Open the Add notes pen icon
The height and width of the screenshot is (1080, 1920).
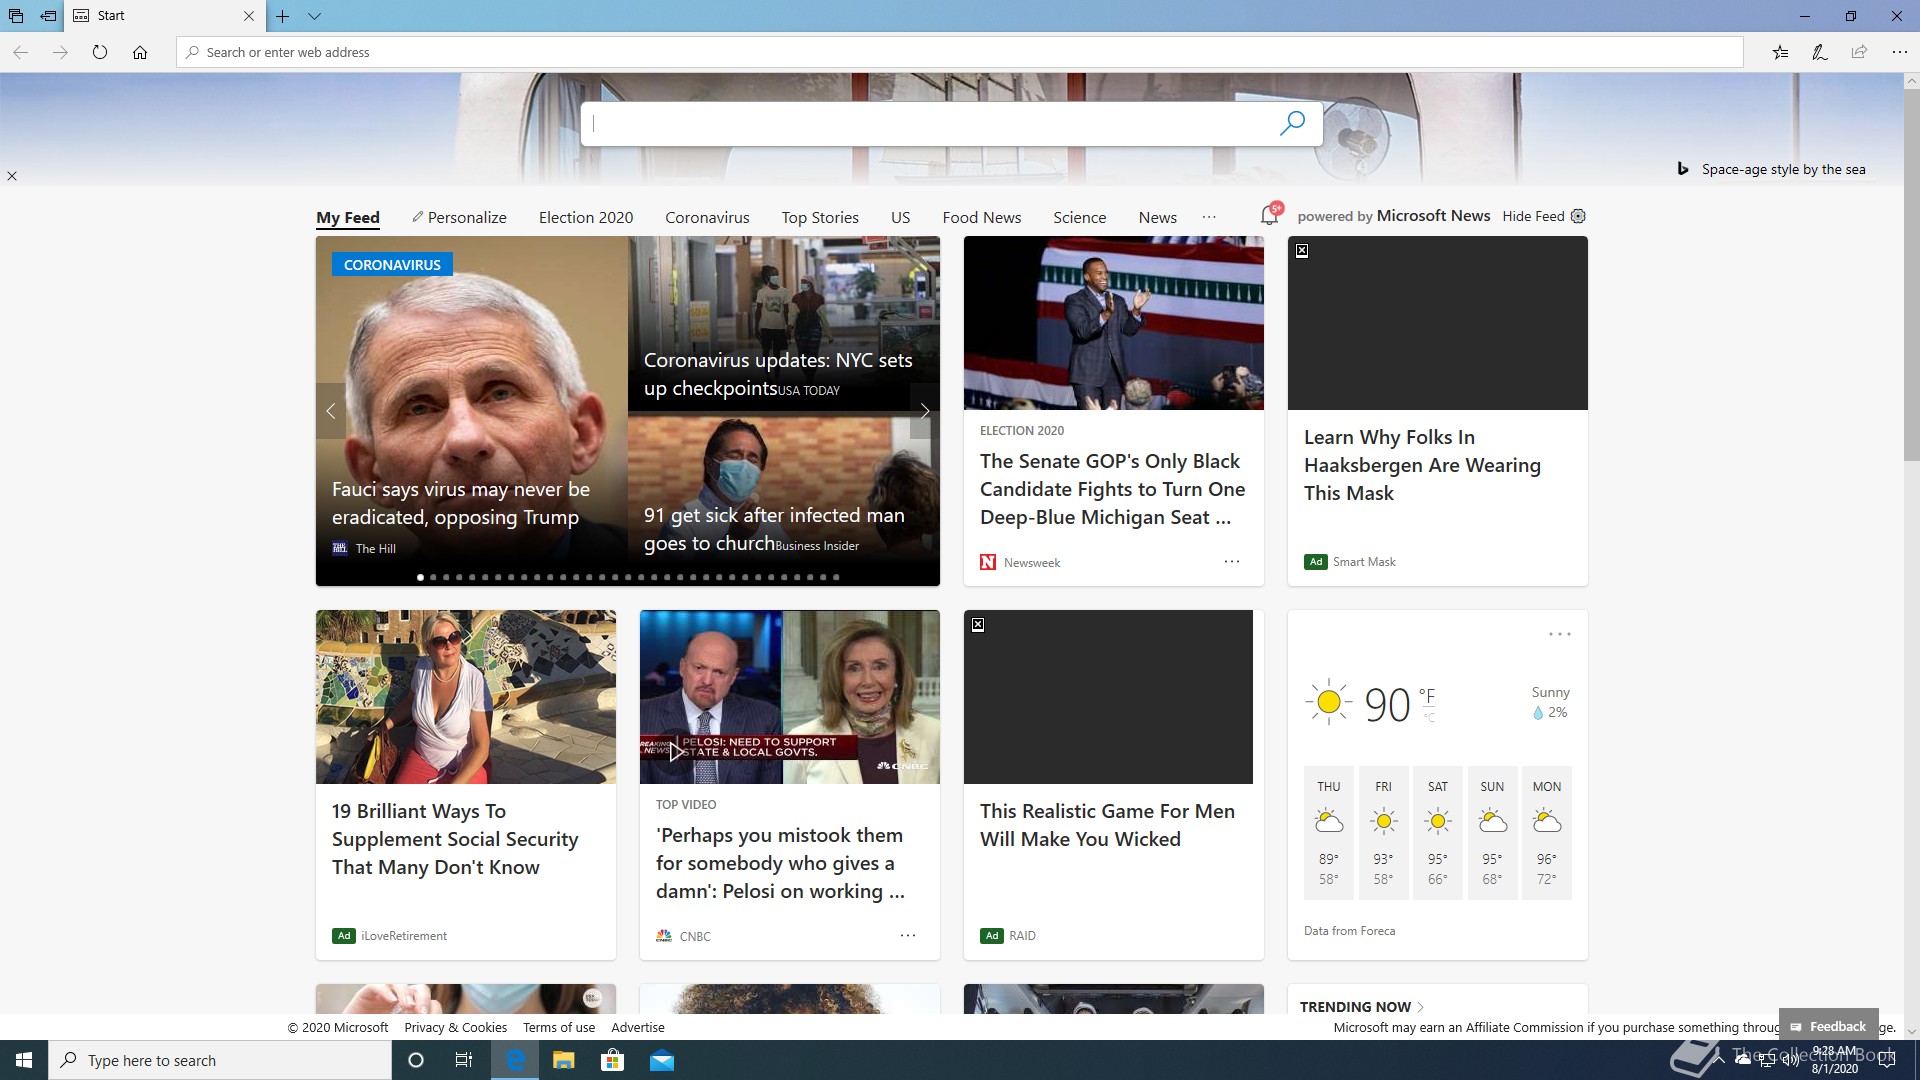point(1820,52)
